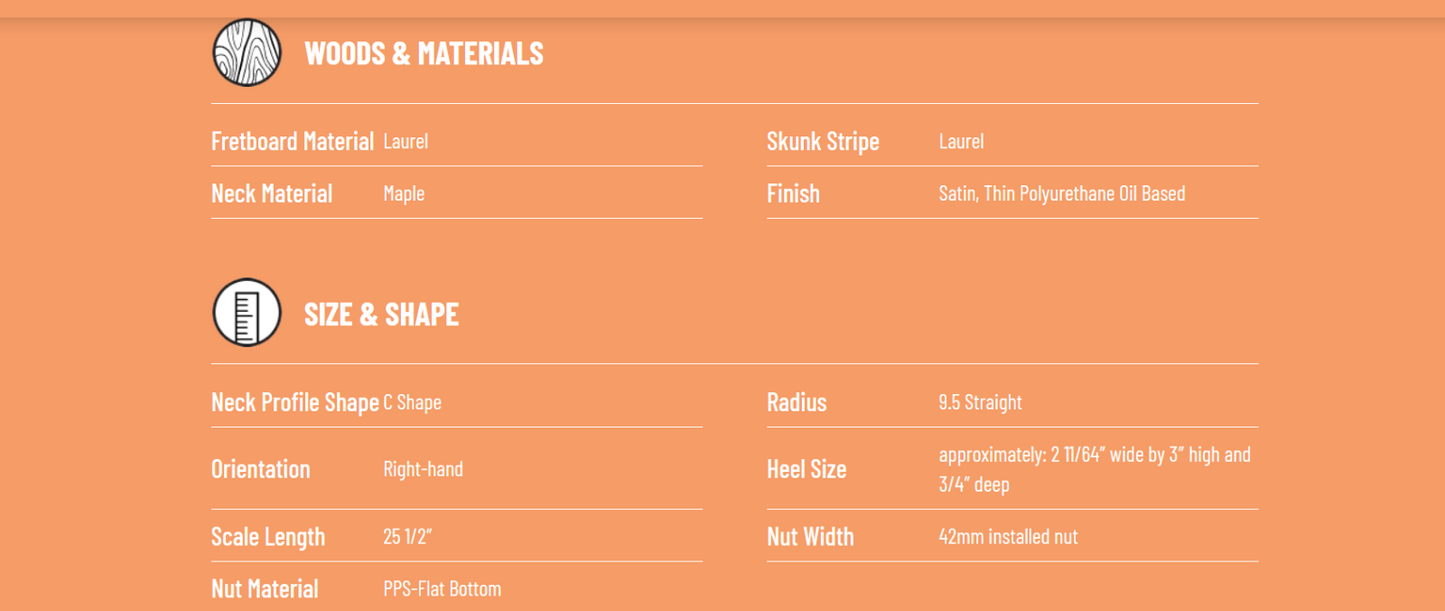Click the Heel Size dimensions text
Screen dimensions: 1445x611
pyautogui.click(x=1095, y=469)
